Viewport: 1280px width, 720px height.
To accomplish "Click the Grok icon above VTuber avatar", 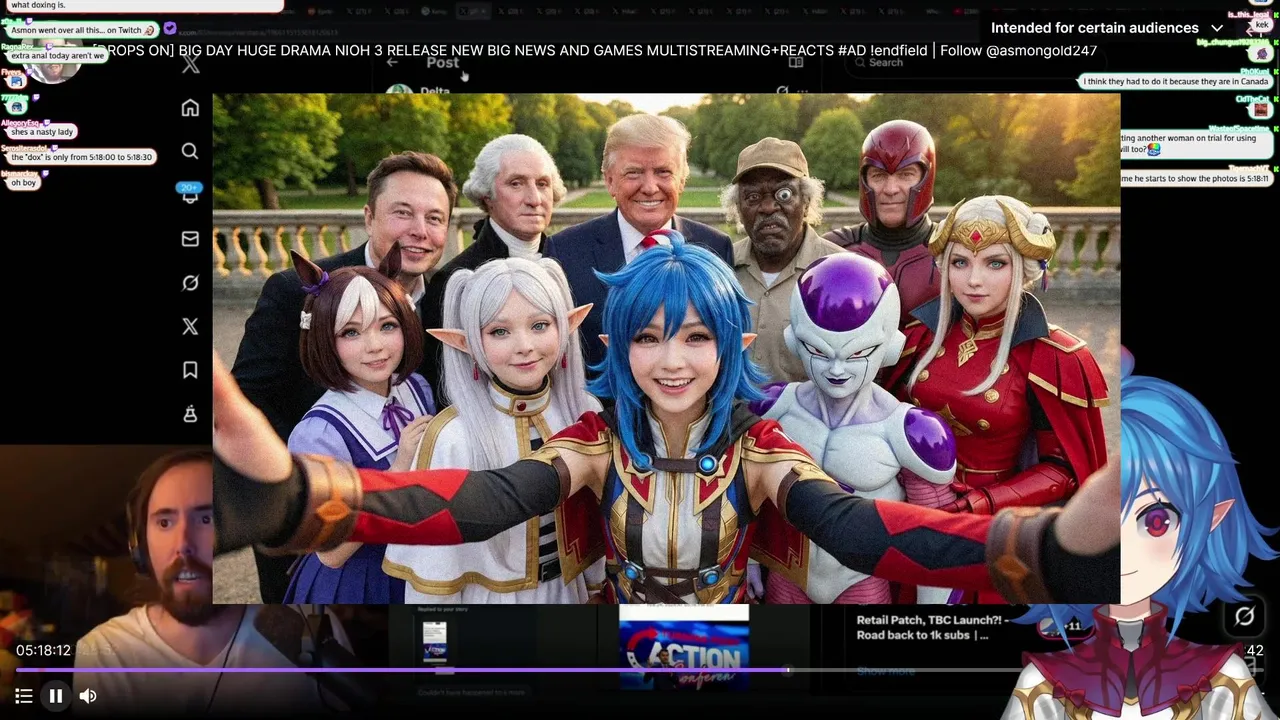I will [1244, 616].
